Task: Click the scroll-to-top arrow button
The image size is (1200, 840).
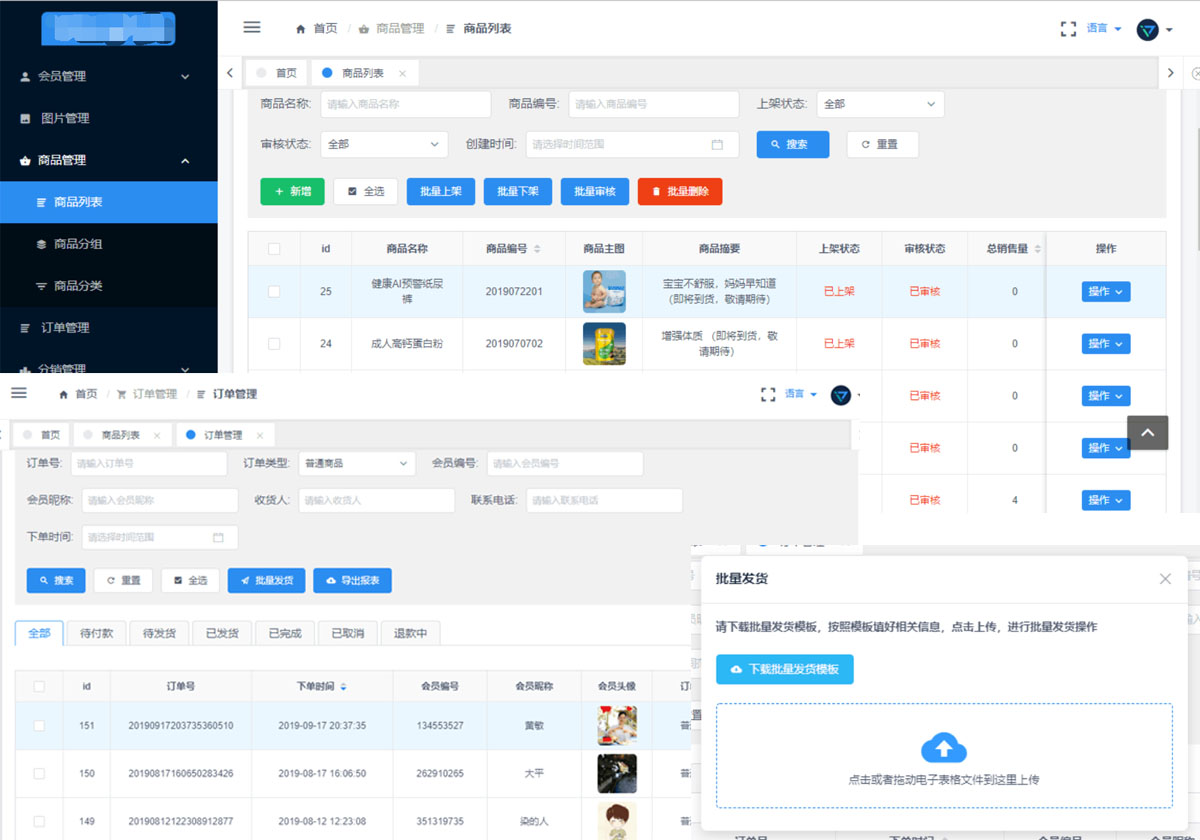Action: pos(1148,432)
